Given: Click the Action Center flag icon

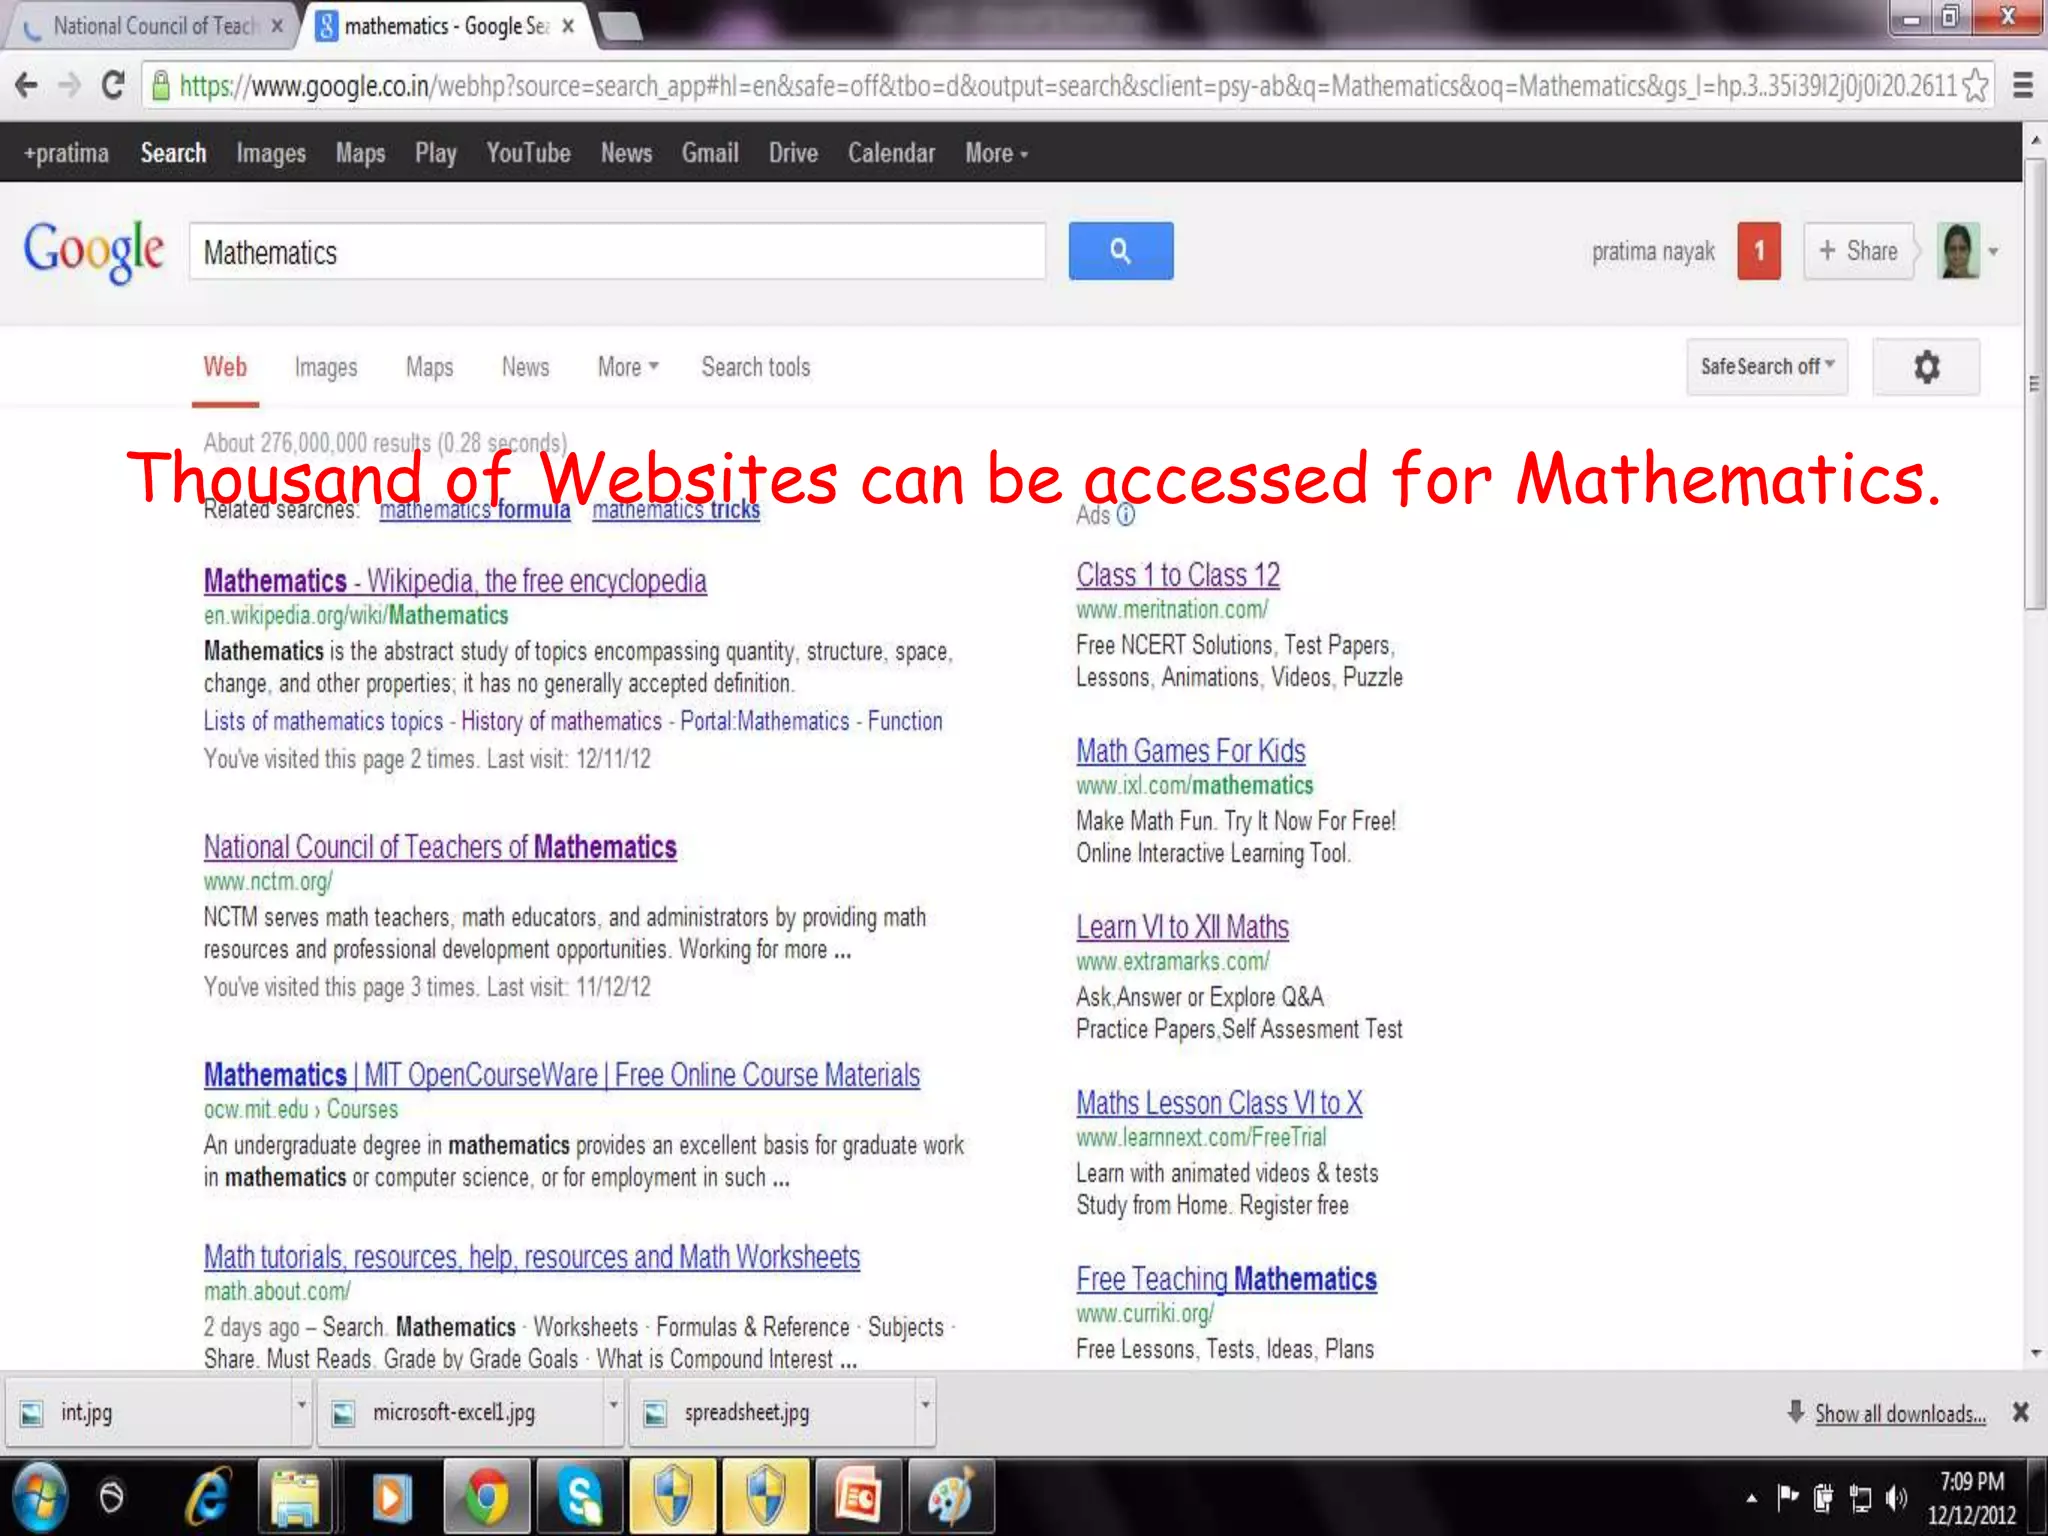Looking at the screenshot, I should coord(1787,1497).
